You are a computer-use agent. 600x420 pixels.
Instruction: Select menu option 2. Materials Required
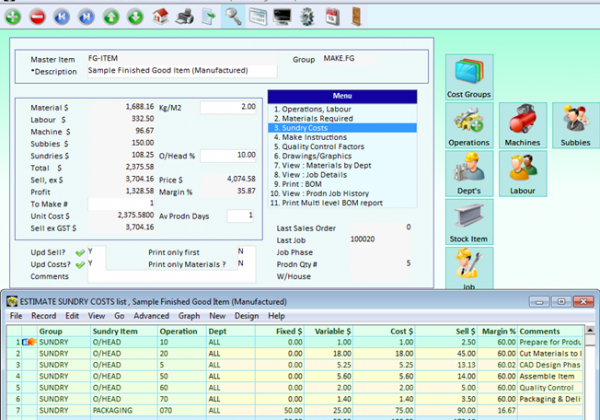tap(342, 119)
